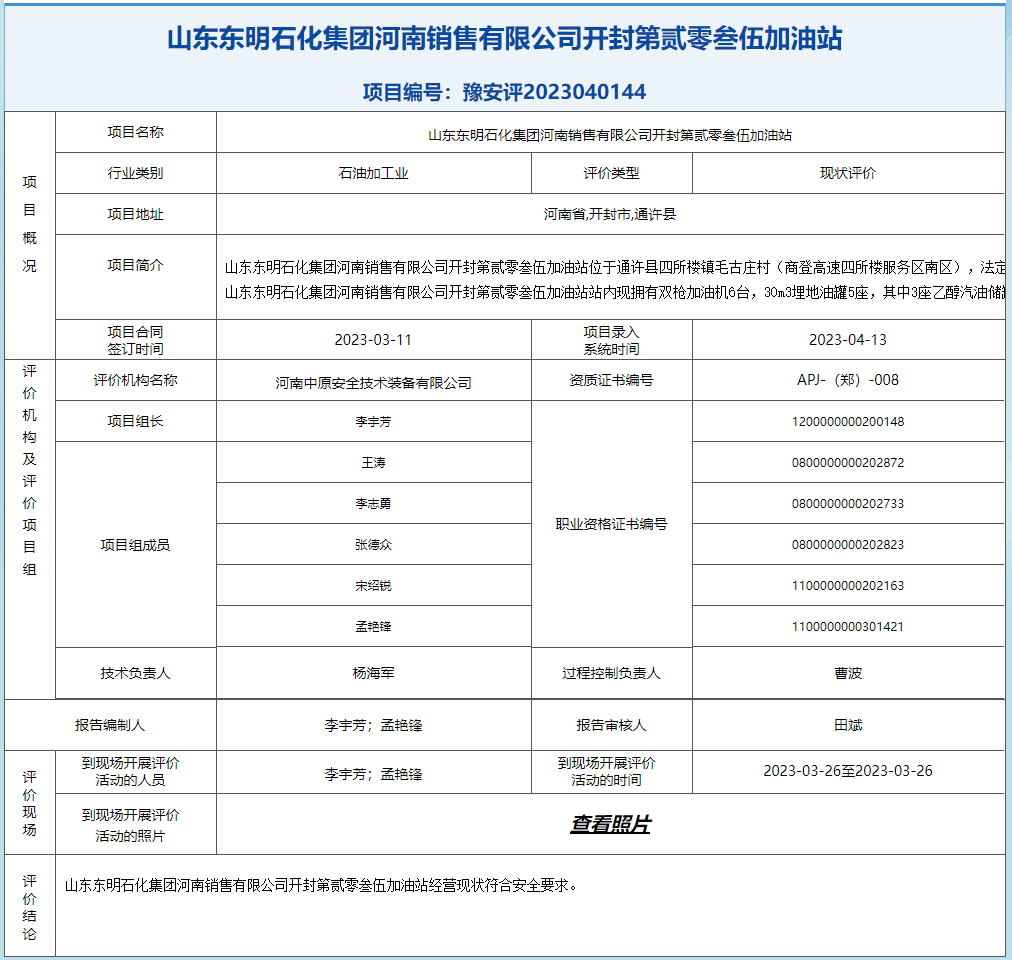The image size is (1012, 960).
Task: Click the 过程控制负责人 label
Action: point(611,673)
